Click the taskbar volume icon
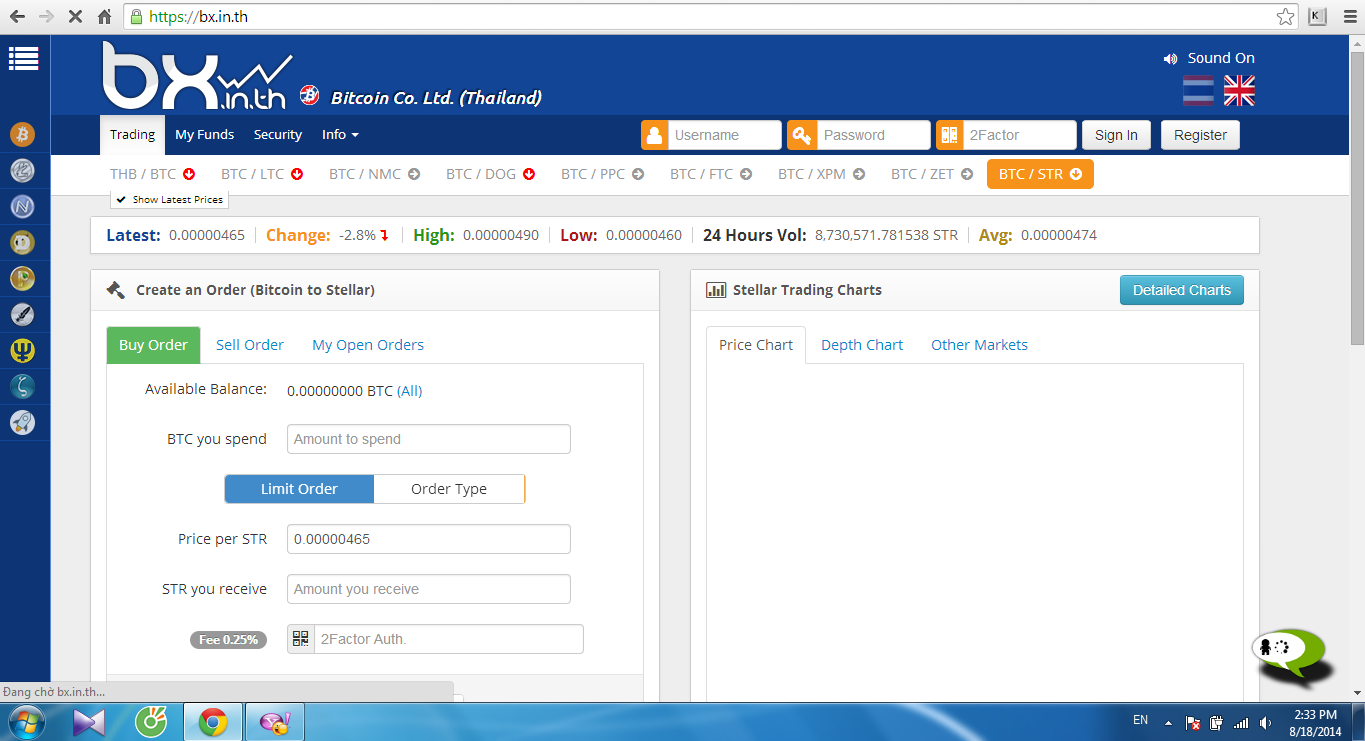Image resolution: width=1365 pixels, height=741 pixels. tap(1266, 722)
